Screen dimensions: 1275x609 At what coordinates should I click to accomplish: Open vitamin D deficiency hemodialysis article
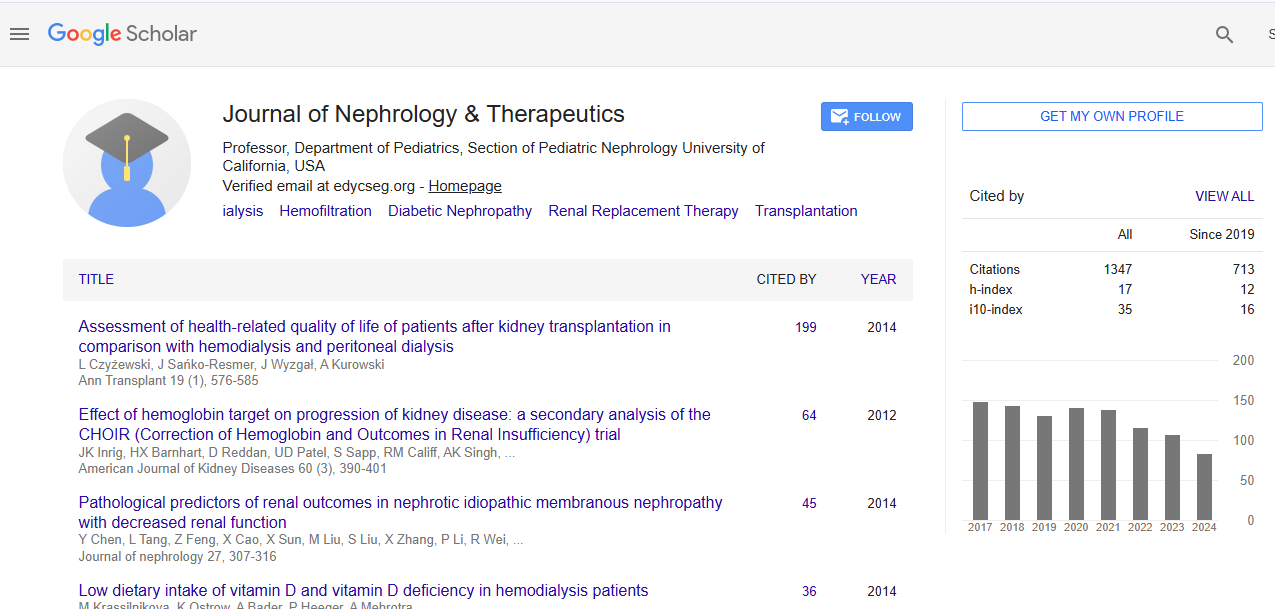[363, 590]
